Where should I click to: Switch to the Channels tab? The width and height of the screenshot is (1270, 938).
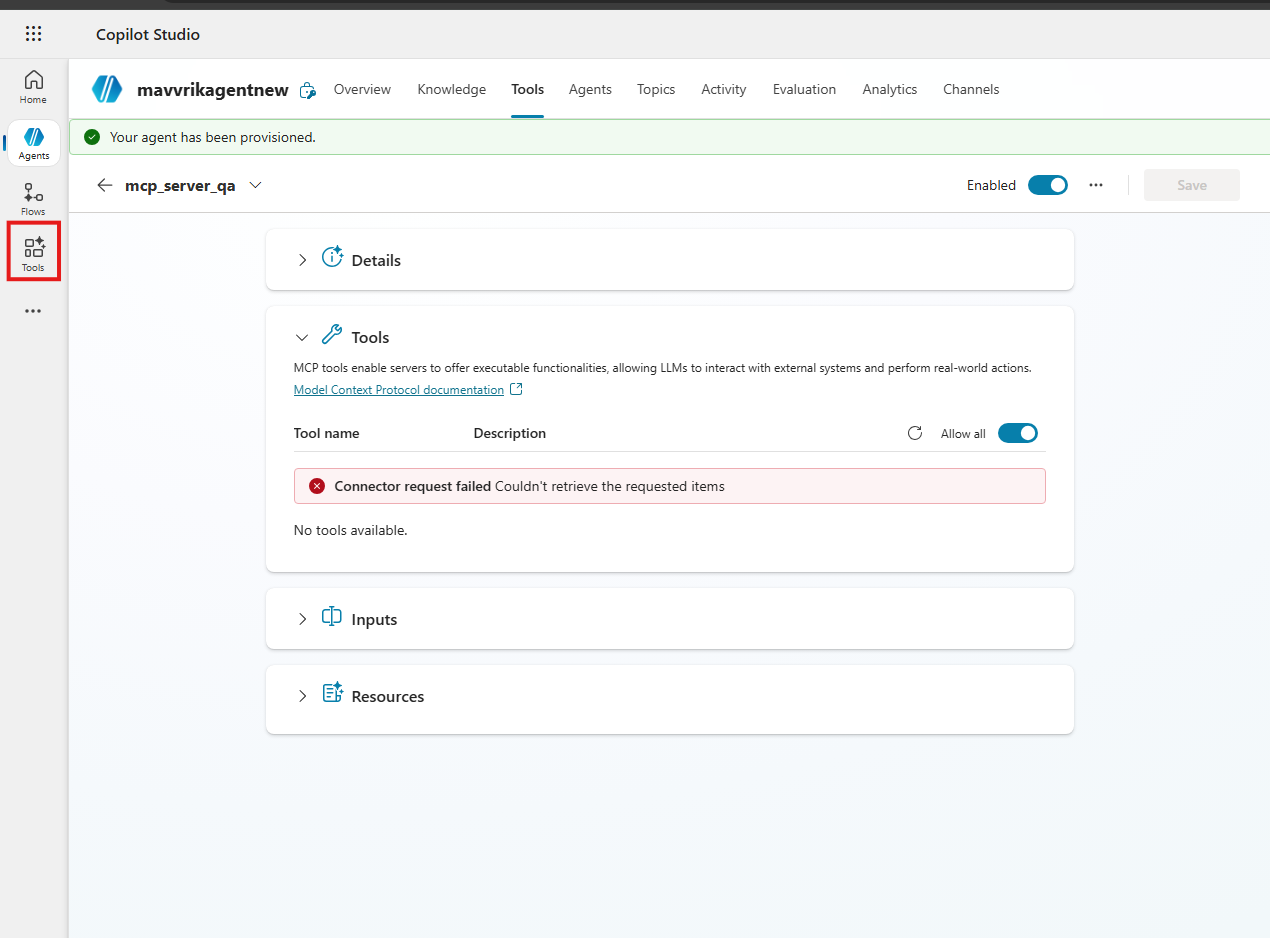click(x=971, y=89)
